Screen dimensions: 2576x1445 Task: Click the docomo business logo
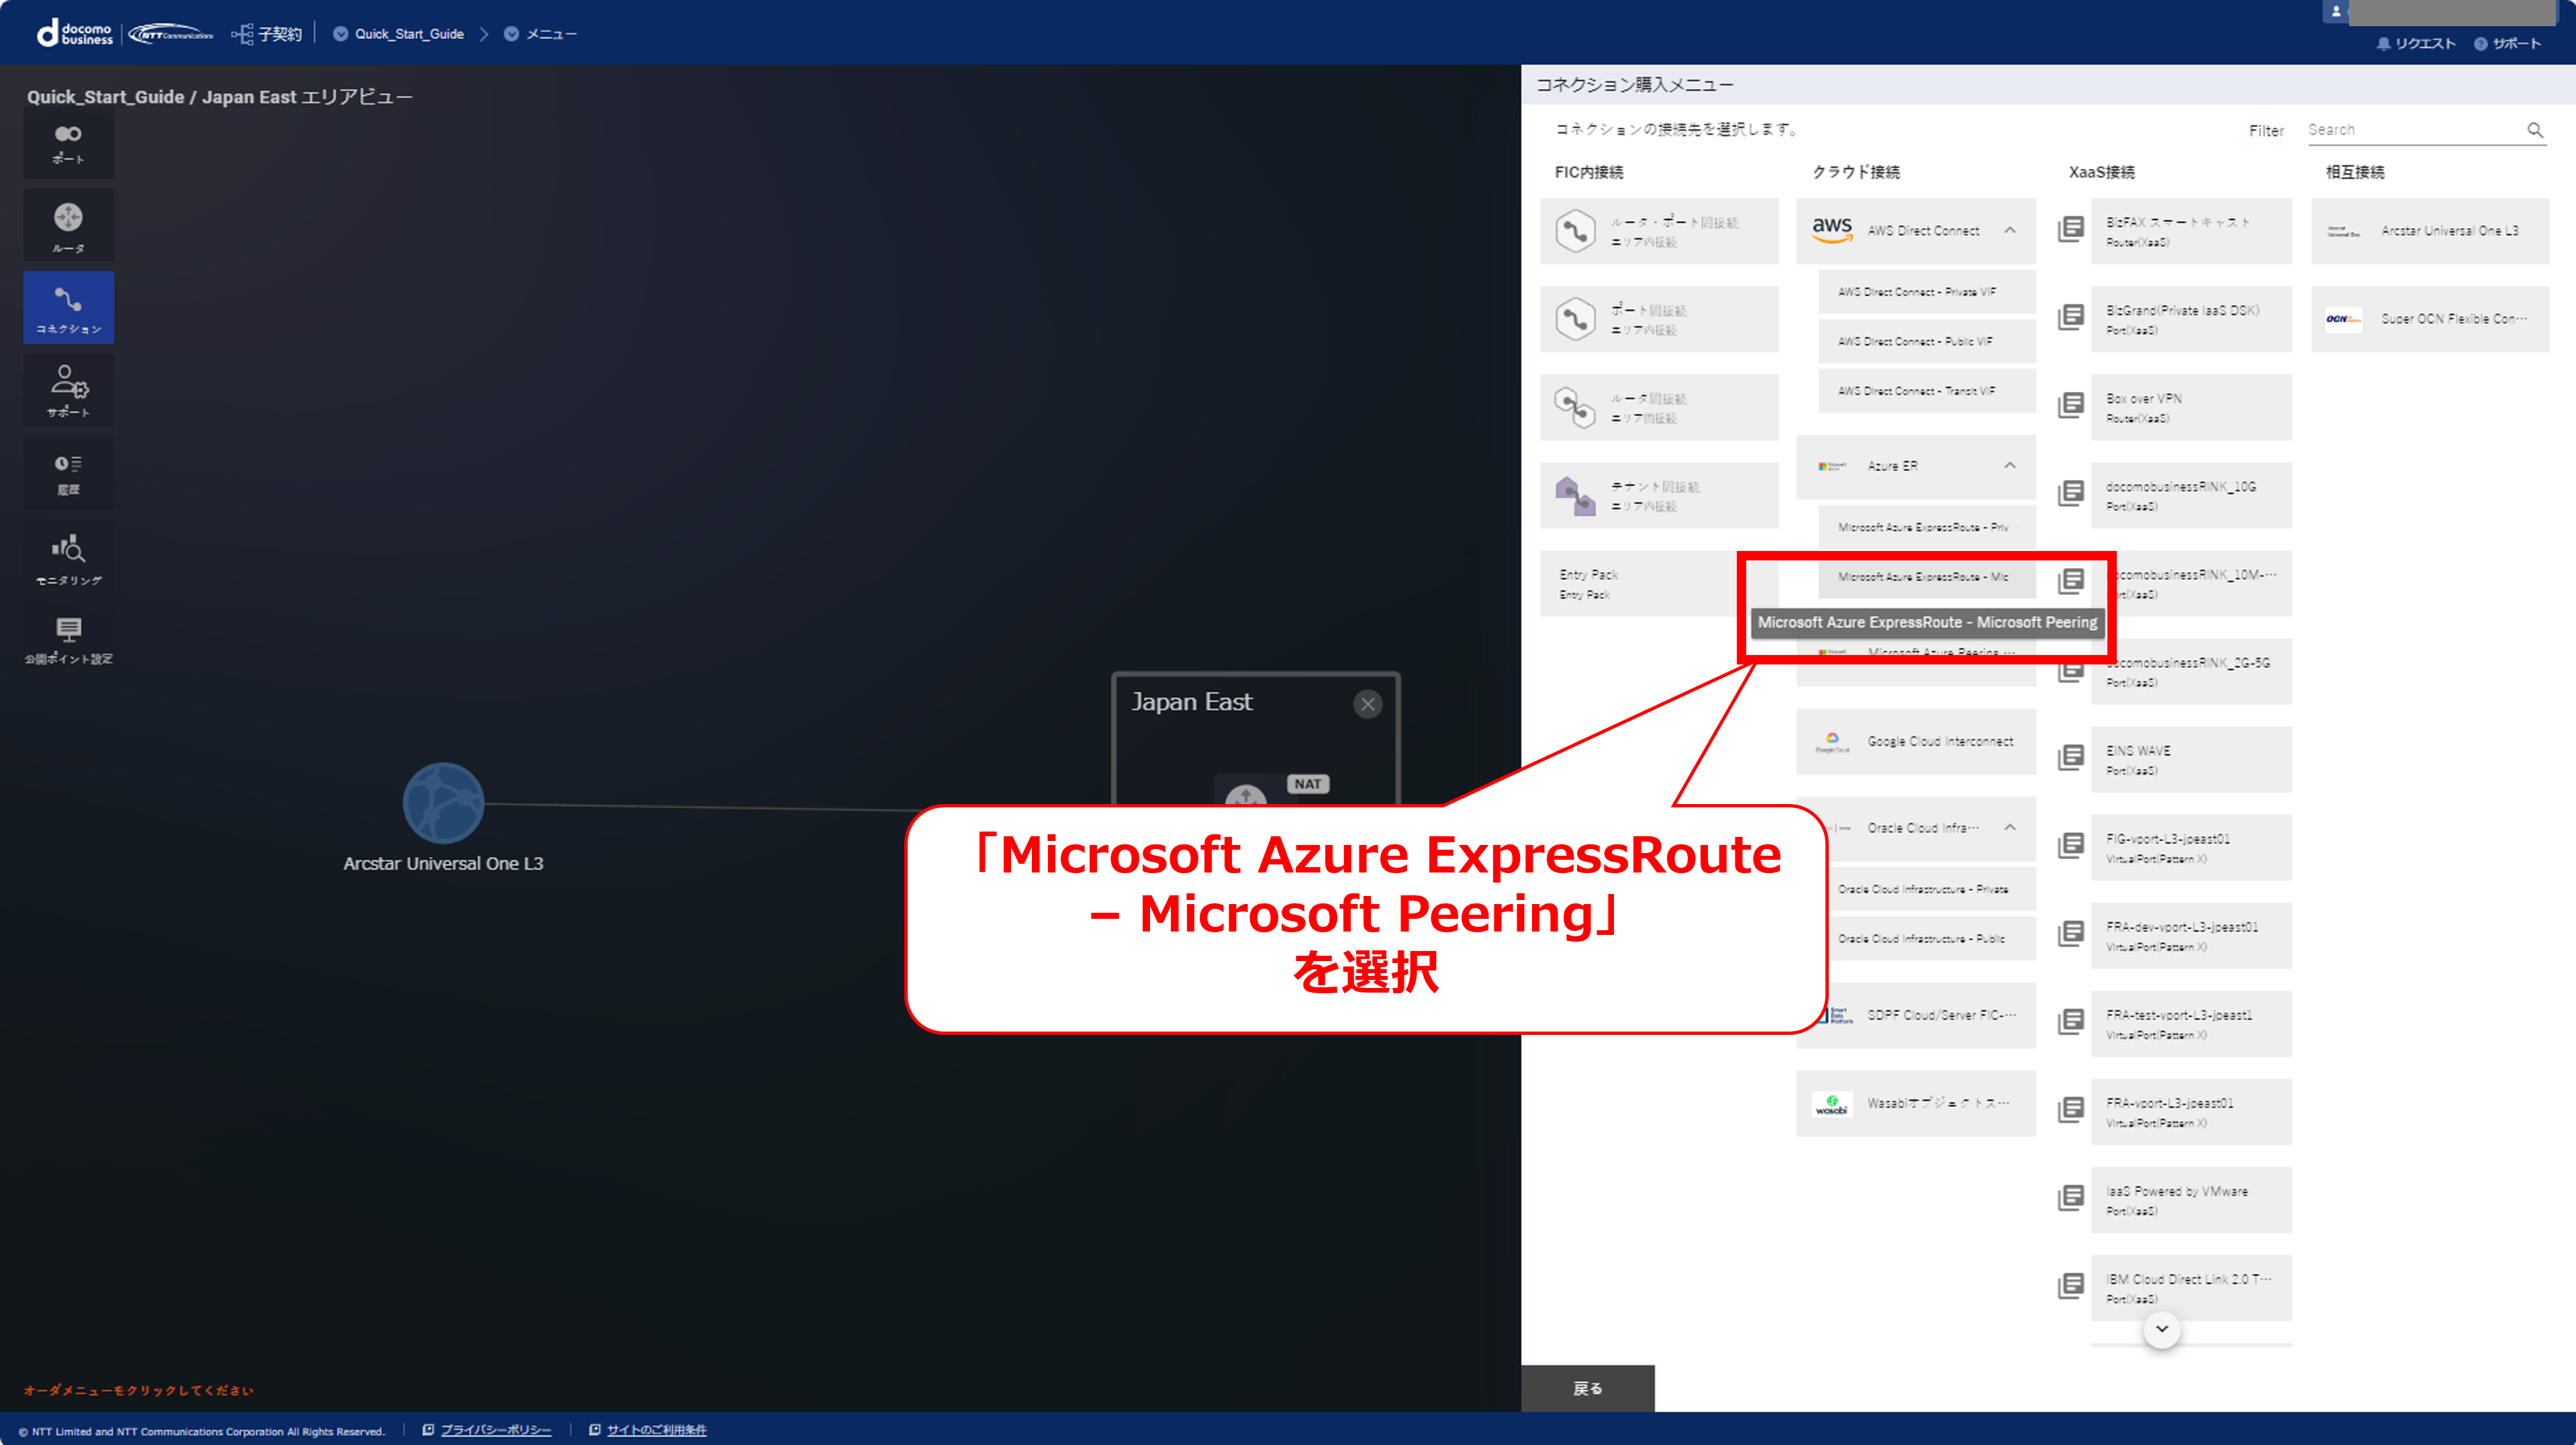click(x=76, y=33)
